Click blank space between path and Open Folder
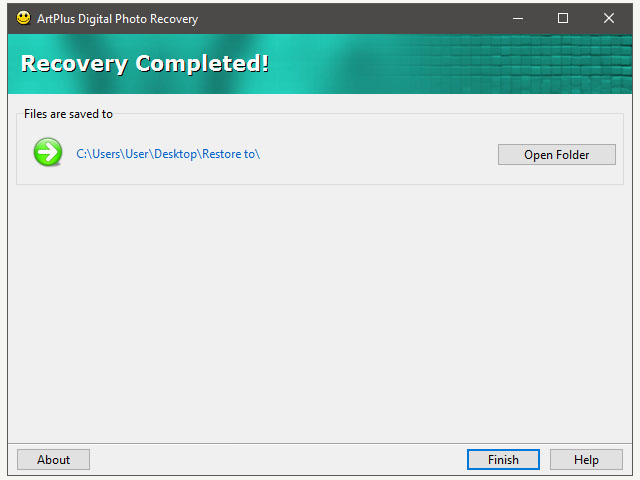 tap(380, 154)
